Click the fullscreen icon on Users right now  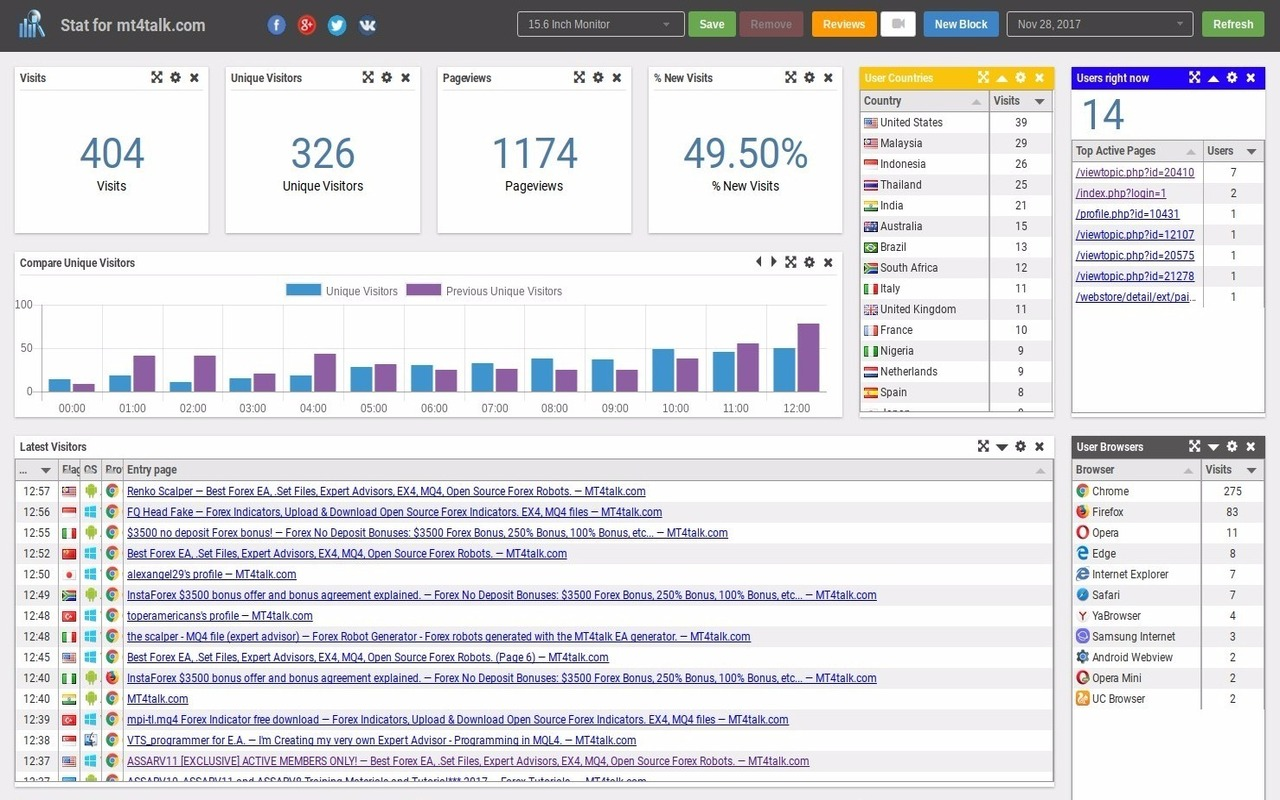point(1194,77)
